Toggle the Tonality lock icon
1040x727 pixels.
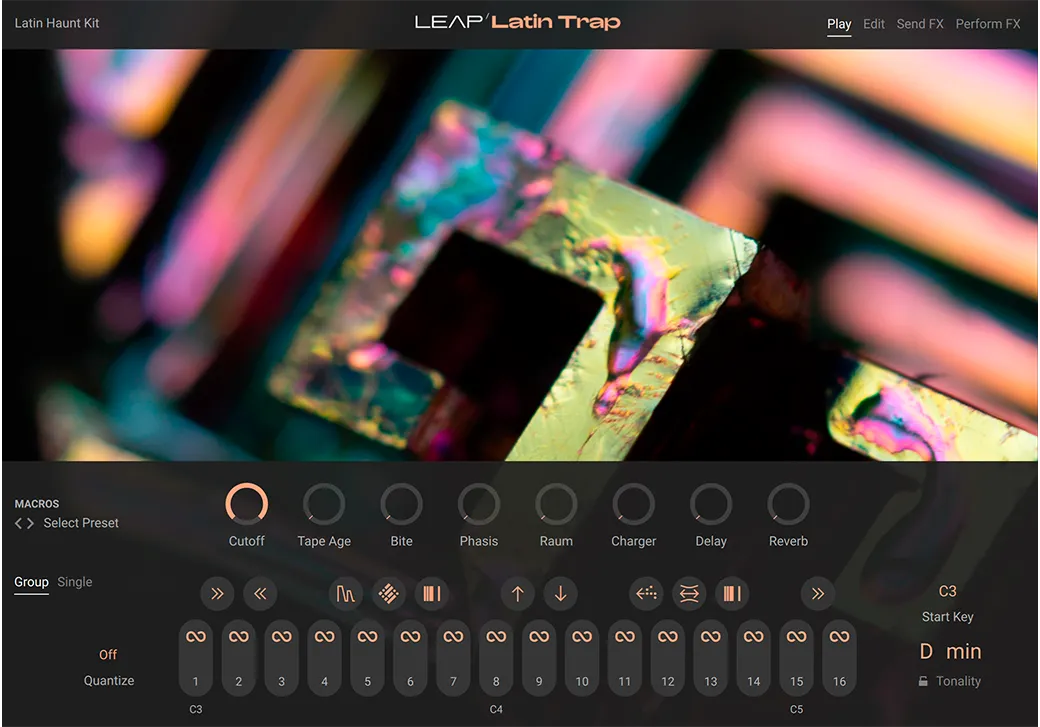coord(924,682)
